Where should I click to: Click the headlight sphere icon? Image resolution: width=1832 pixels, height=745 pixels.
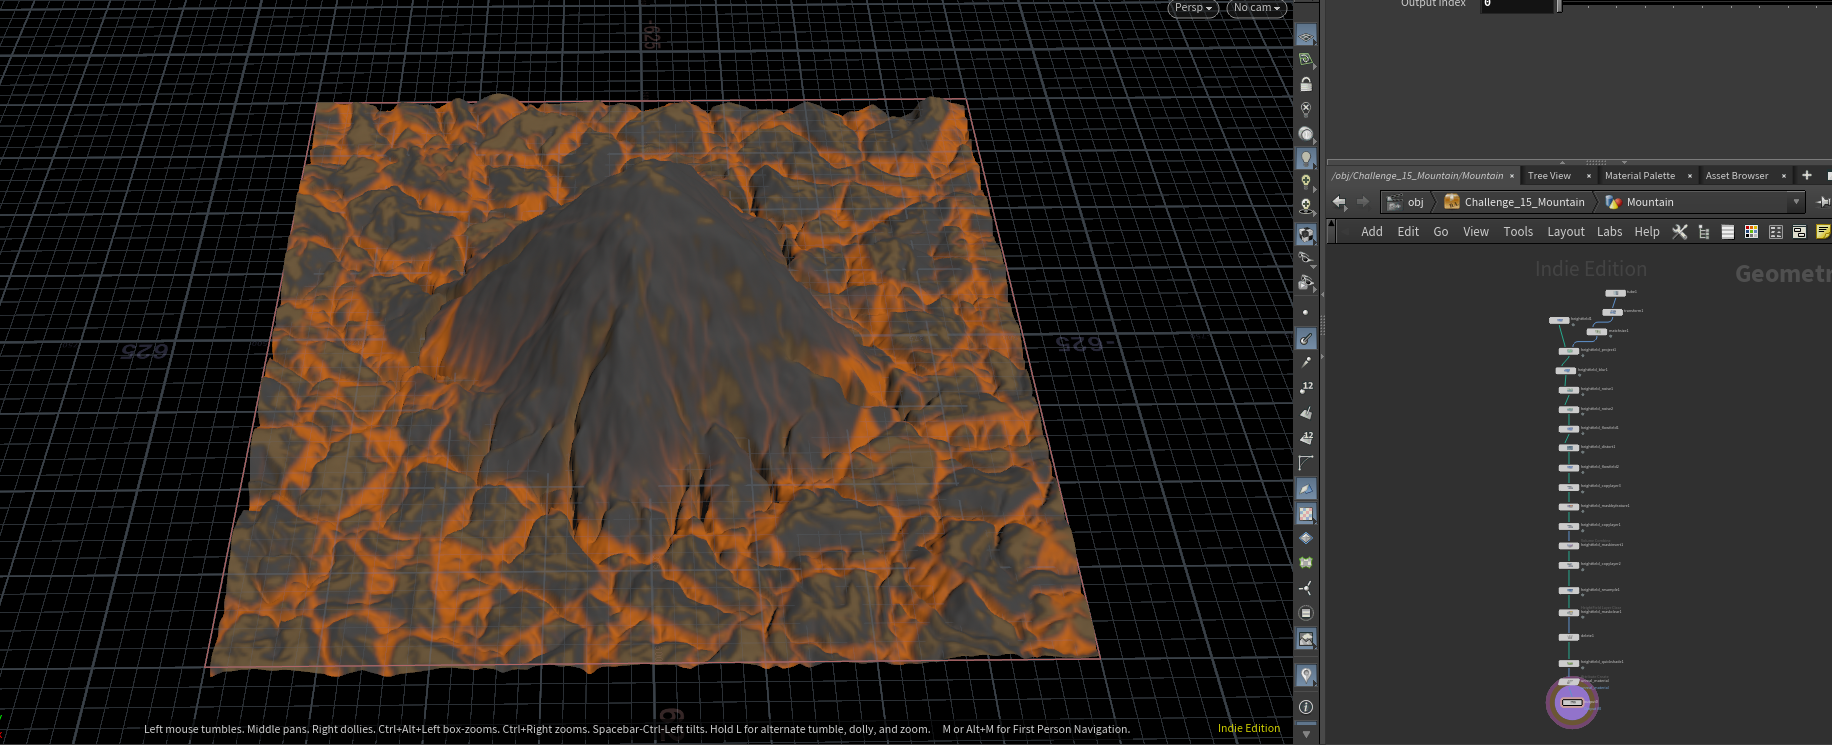(1306, 134)
